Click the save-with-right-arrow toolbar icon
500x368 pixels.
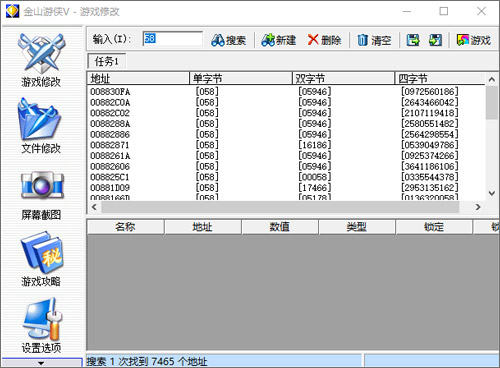point(413,40)
